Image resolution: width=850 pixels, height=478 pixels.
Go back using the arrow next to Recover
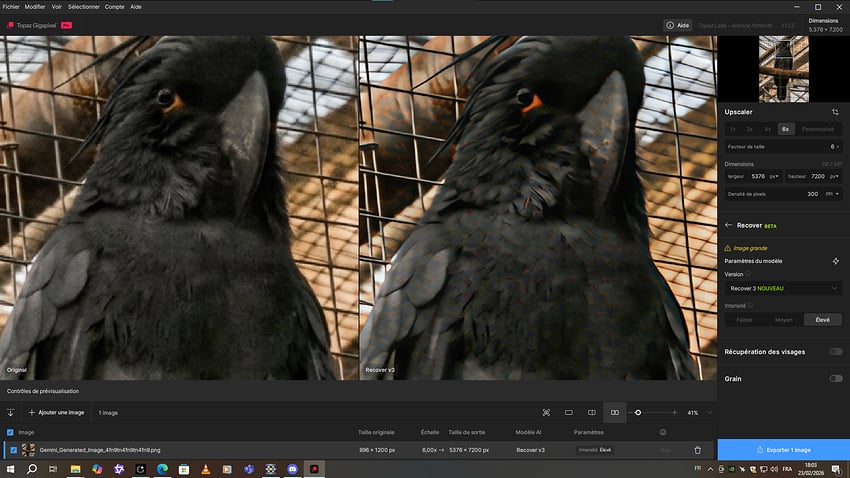coord(728,226)
